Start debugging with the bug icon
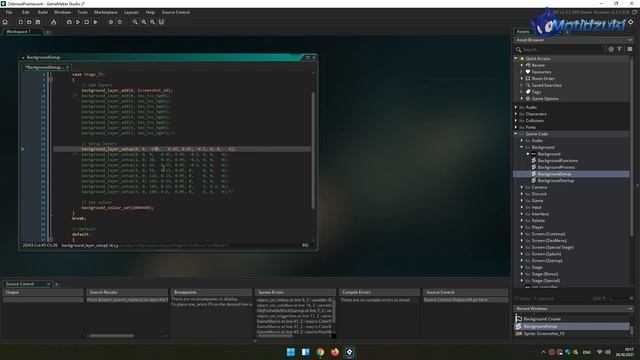Screen dimensions: 640x360 69,22
